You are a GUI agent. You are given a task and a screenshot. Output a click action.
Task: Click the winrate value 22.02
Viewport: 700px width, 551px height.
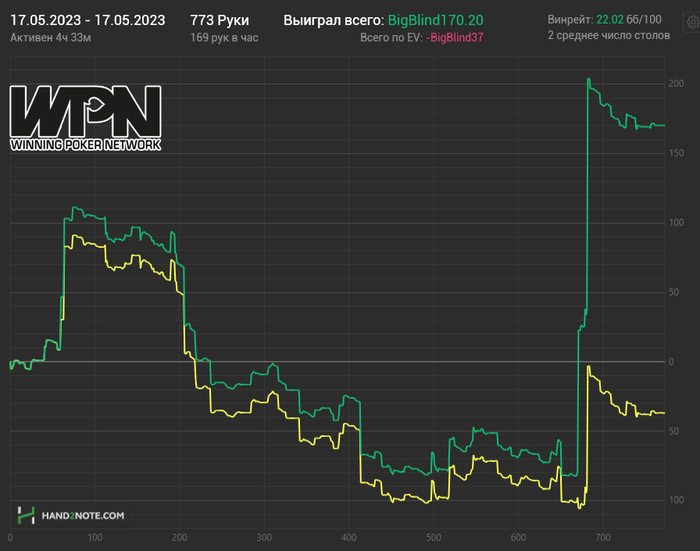610,20
